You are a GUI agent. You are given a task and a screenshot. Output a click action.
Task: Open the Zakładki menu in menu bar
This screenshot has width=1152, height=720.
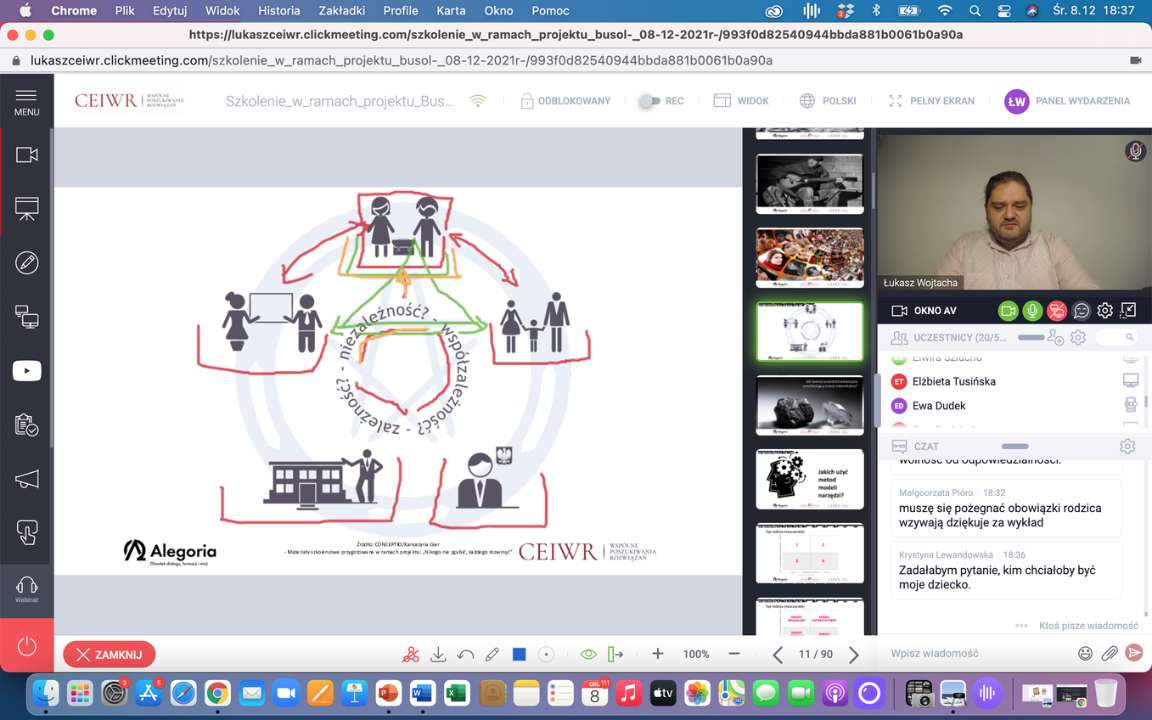pos(343,11)
